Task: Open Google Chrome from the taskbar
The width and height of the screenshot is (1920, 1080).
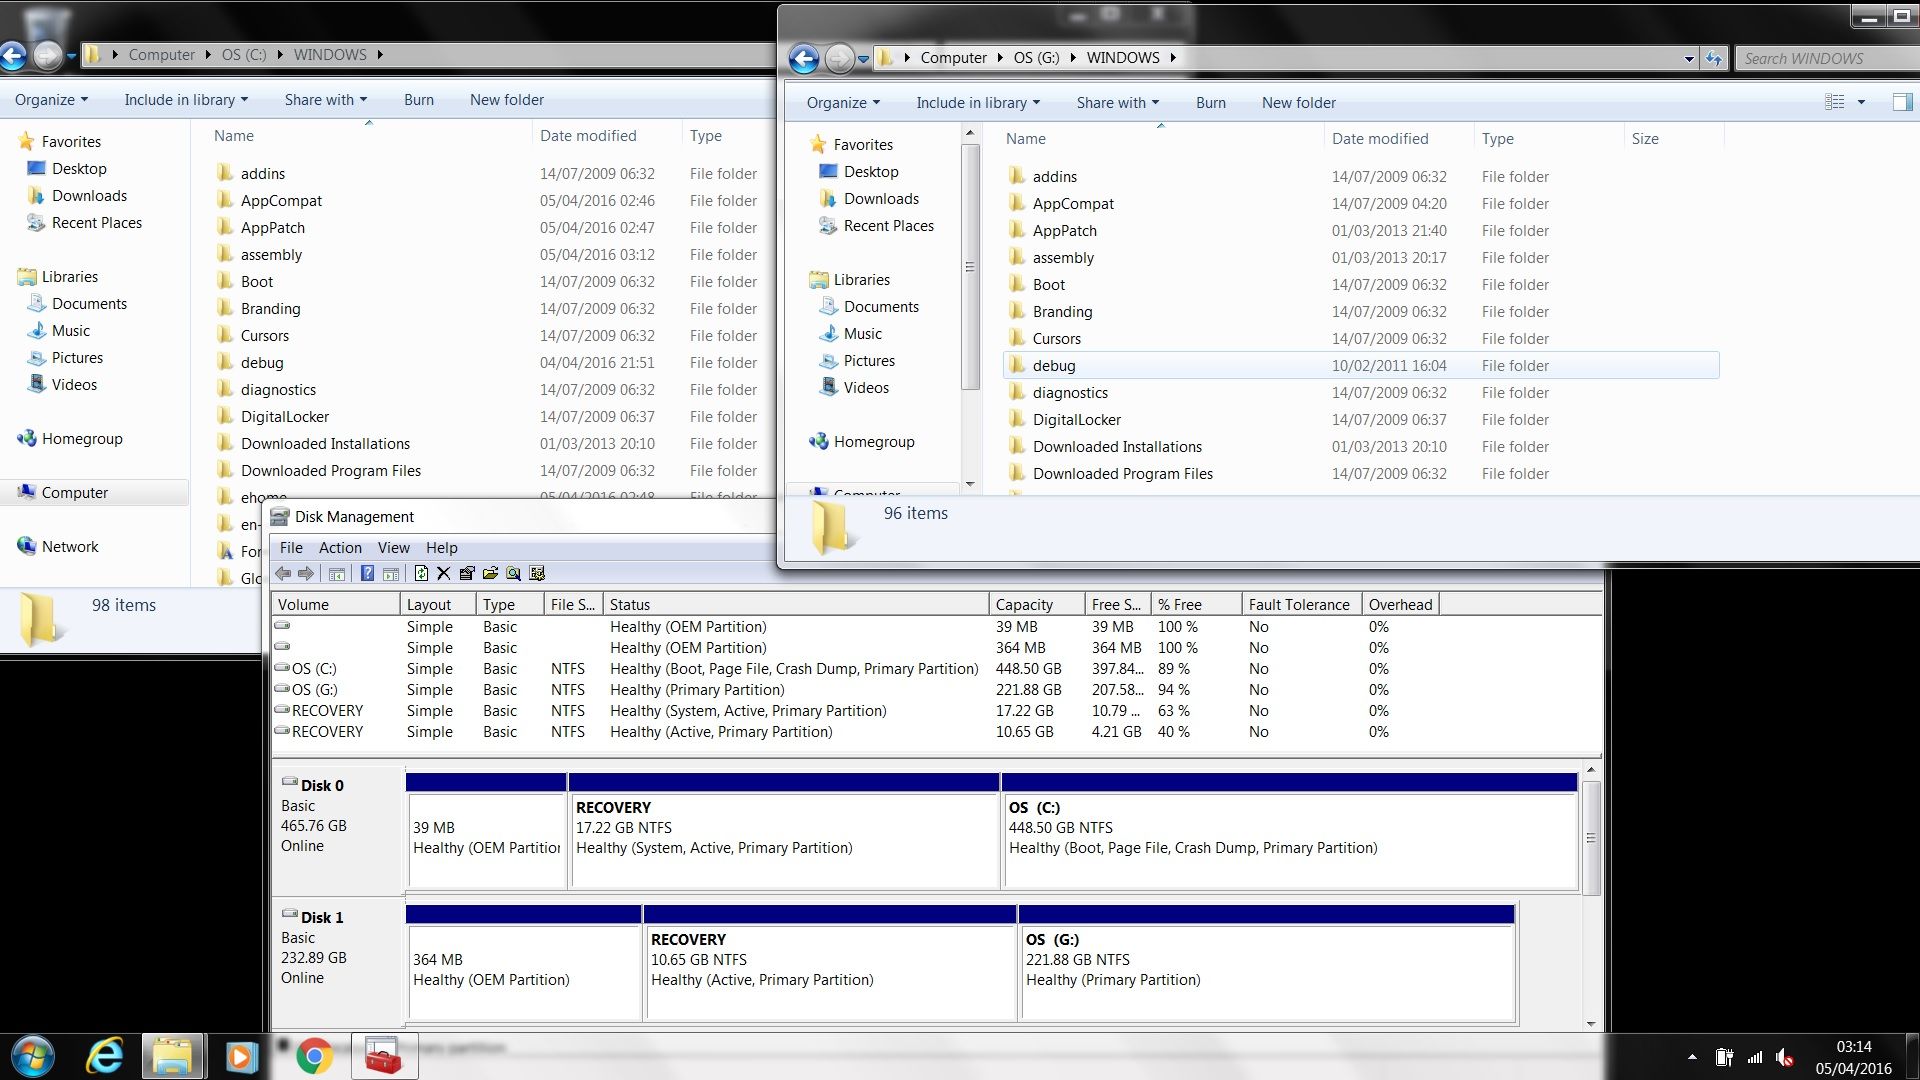Action: pyautogui.click(x=314, y=1056)
